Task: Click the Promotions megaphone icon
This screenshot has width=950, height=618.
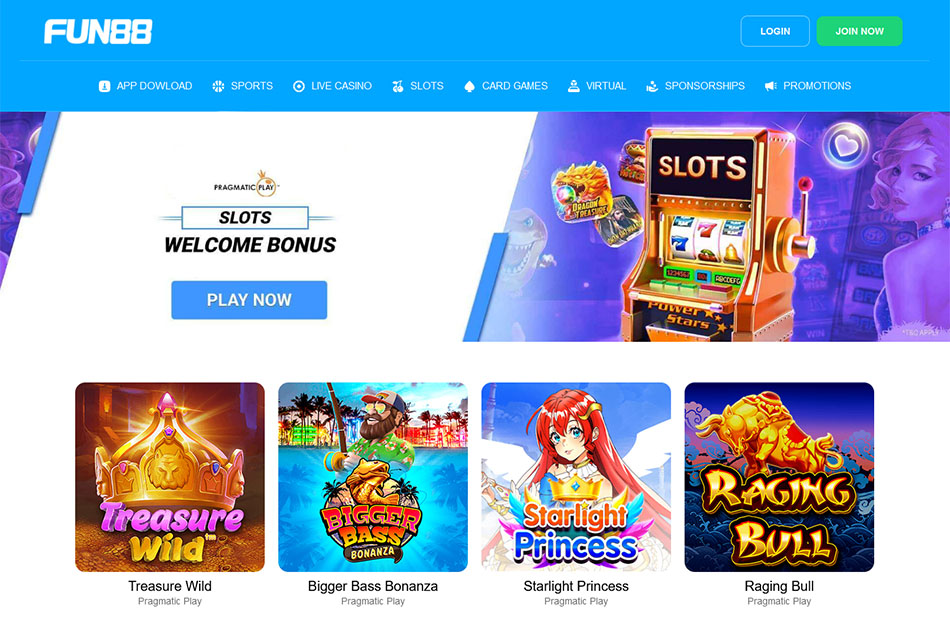Action: click(771, 86)
